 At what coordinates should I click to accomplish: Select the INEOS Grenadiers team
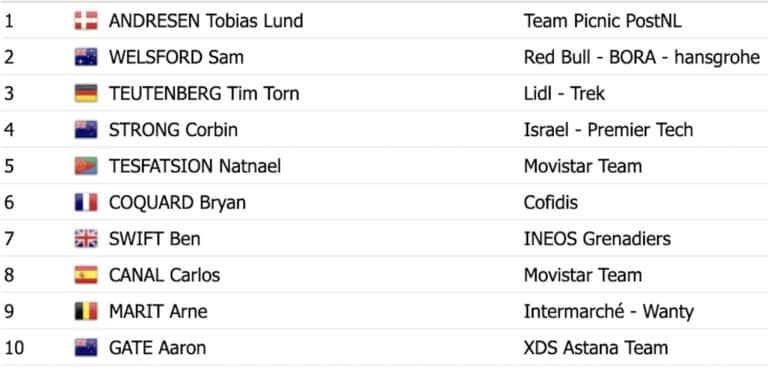597,238
